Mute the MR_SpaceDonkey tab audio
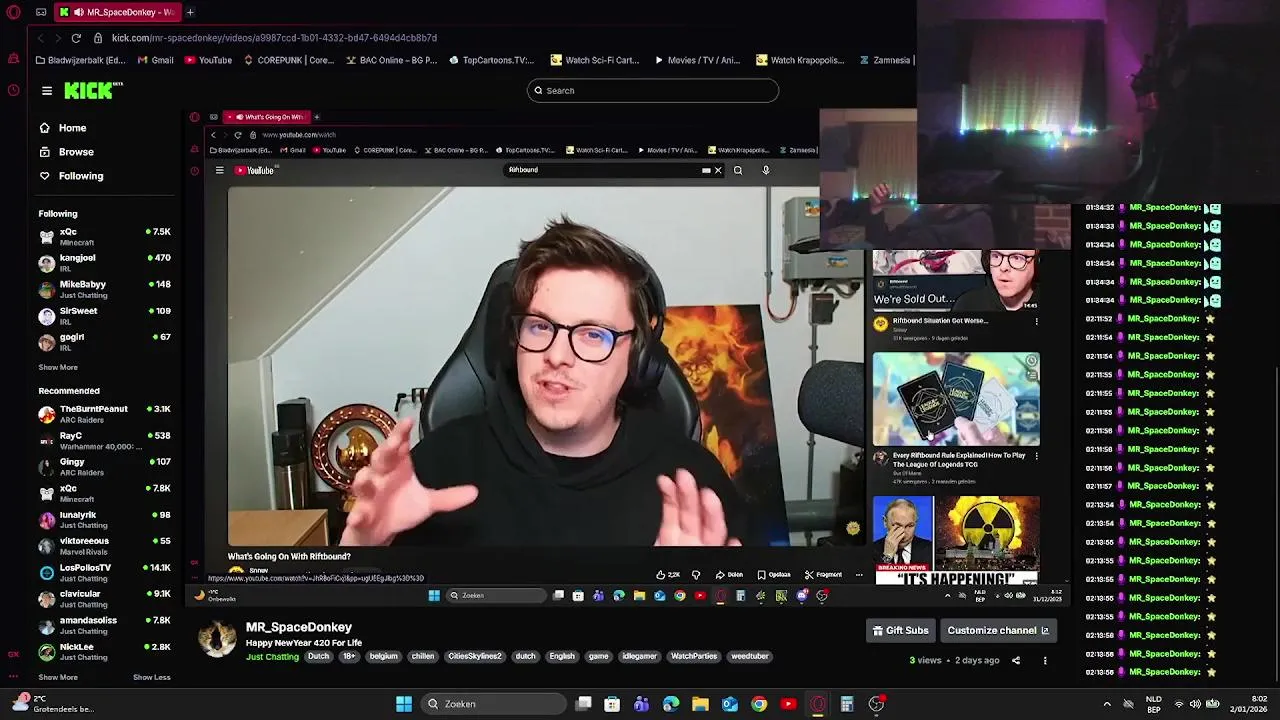 pos(78,12)
